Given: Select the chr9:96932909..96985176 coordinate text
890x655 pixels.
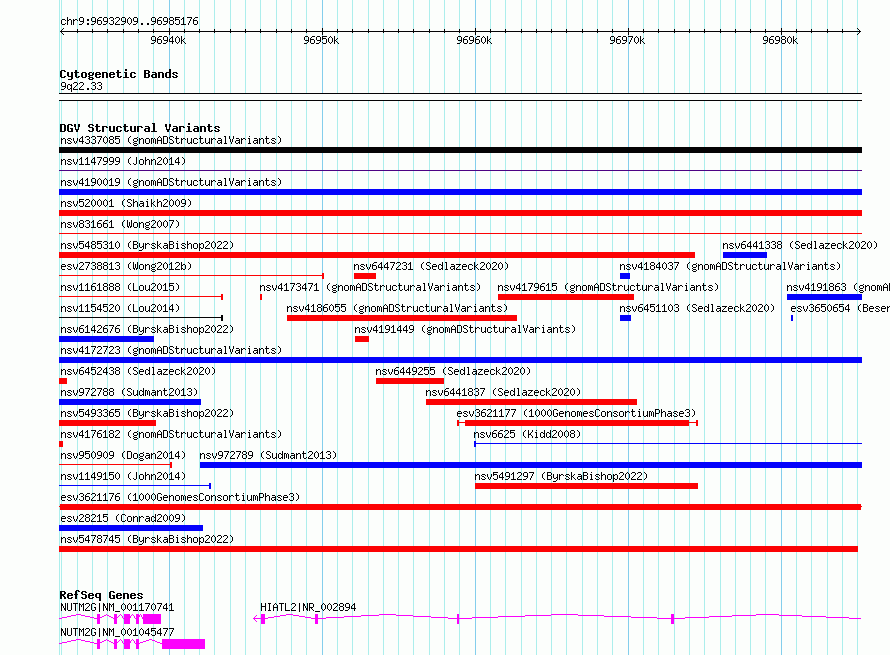Looking at the screenshot, I should (x=129, y=22).
